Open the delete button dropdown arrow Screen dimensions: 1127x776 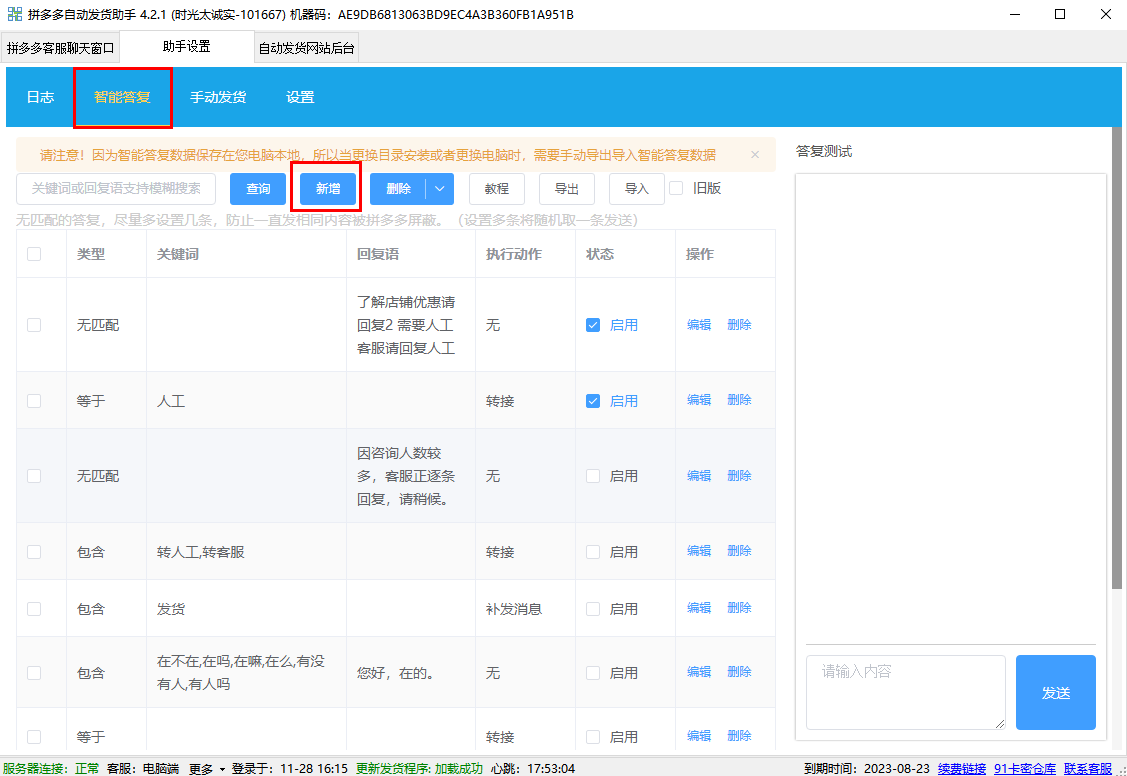440,189
